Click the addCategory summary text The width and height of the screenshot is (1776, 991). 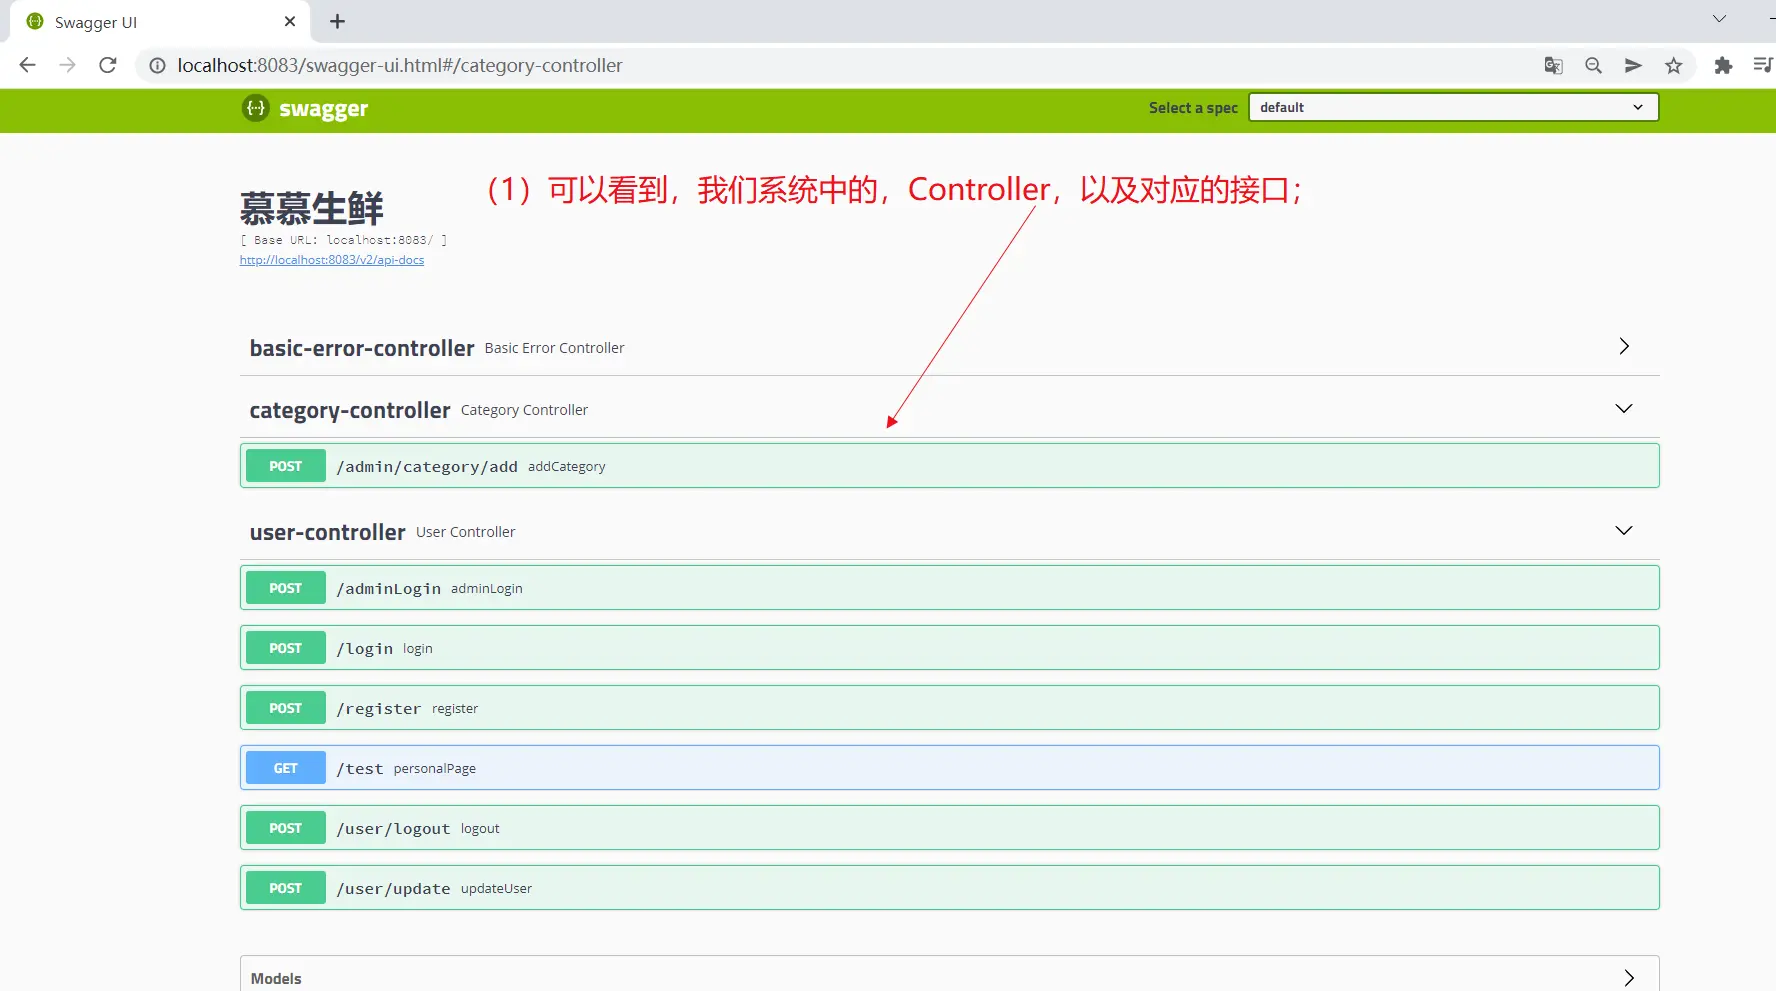click(567, 467)
